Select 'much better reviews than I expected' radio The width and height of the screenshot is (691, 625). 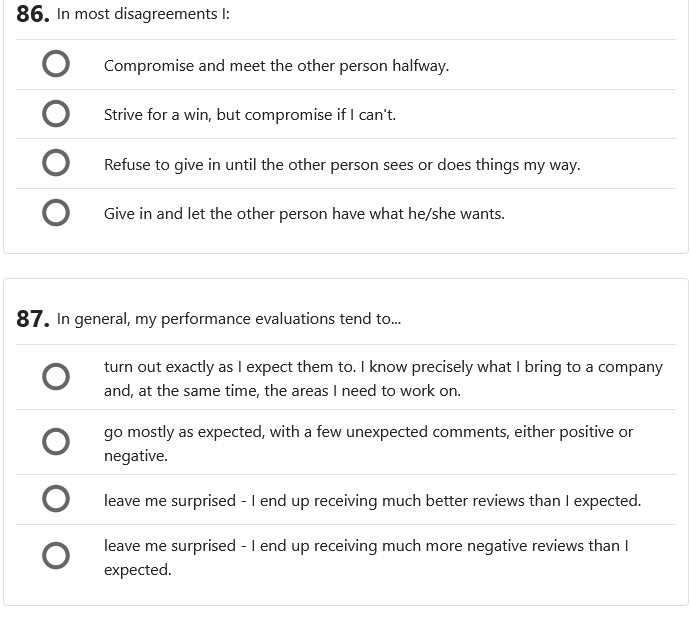click(x=56, y=499)
